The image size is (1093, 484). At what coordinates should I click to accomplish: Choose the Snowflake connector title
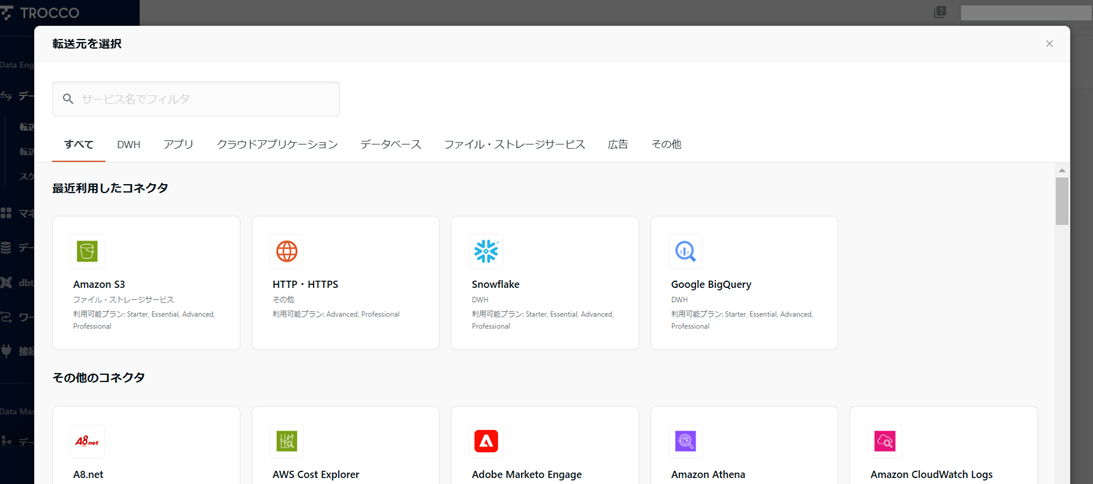click(496, 285)
